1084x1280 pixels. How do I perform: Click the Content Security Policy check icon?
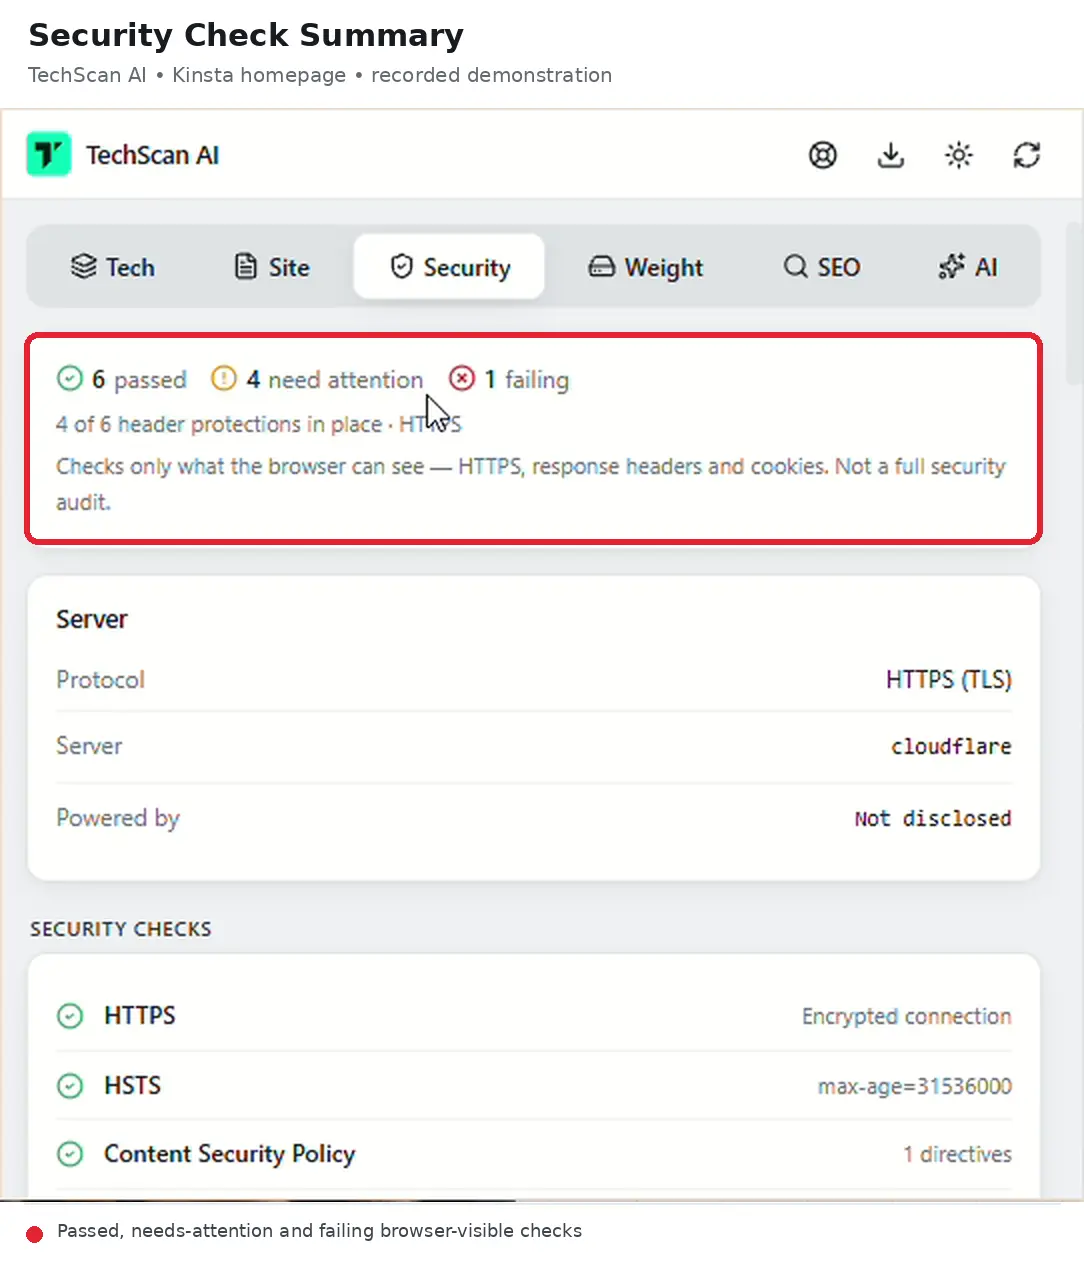(x=70, y=1154)
